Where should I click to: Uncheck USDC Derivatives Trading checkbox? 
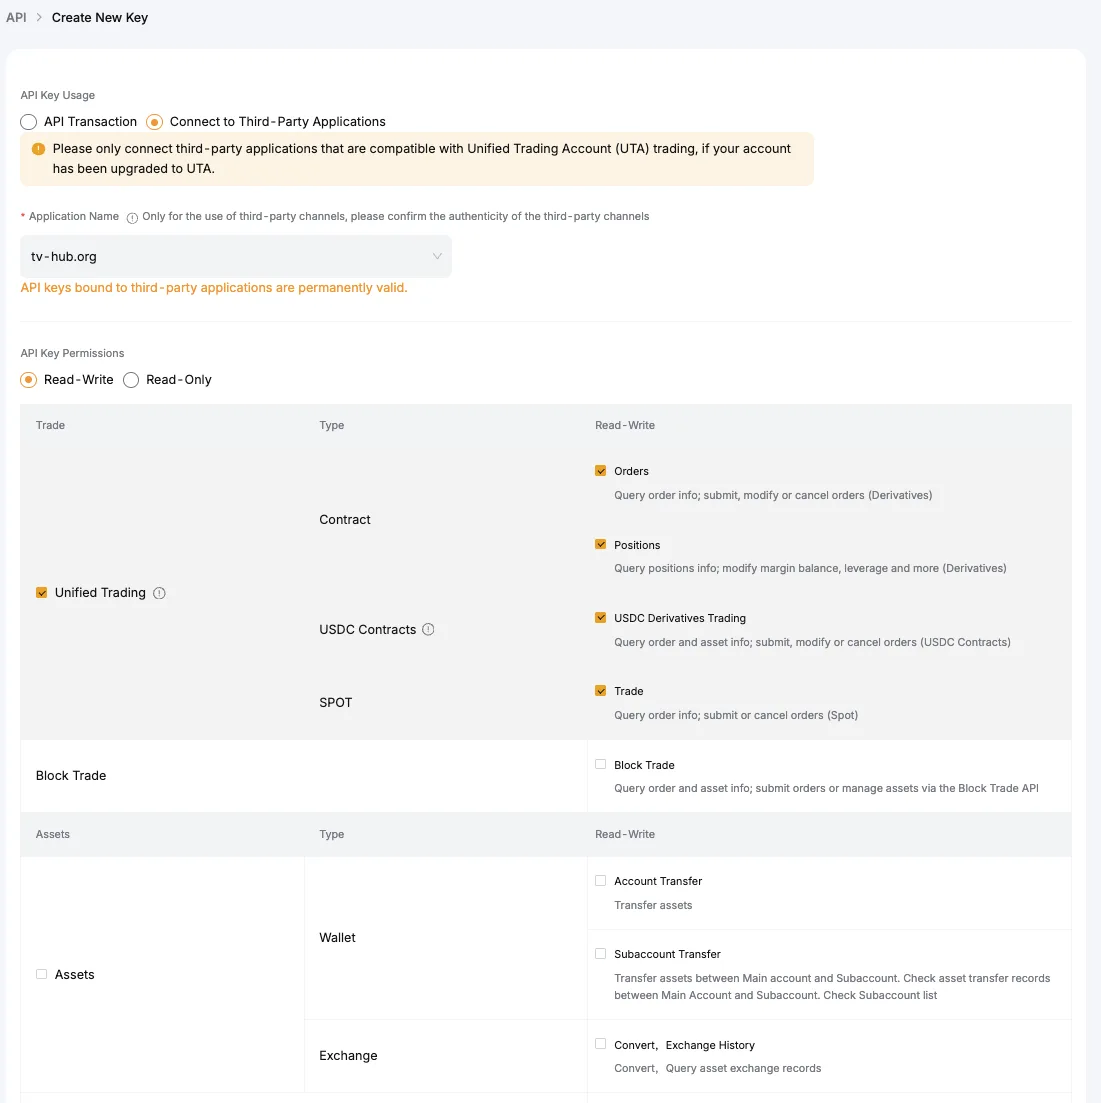[600, 618]
